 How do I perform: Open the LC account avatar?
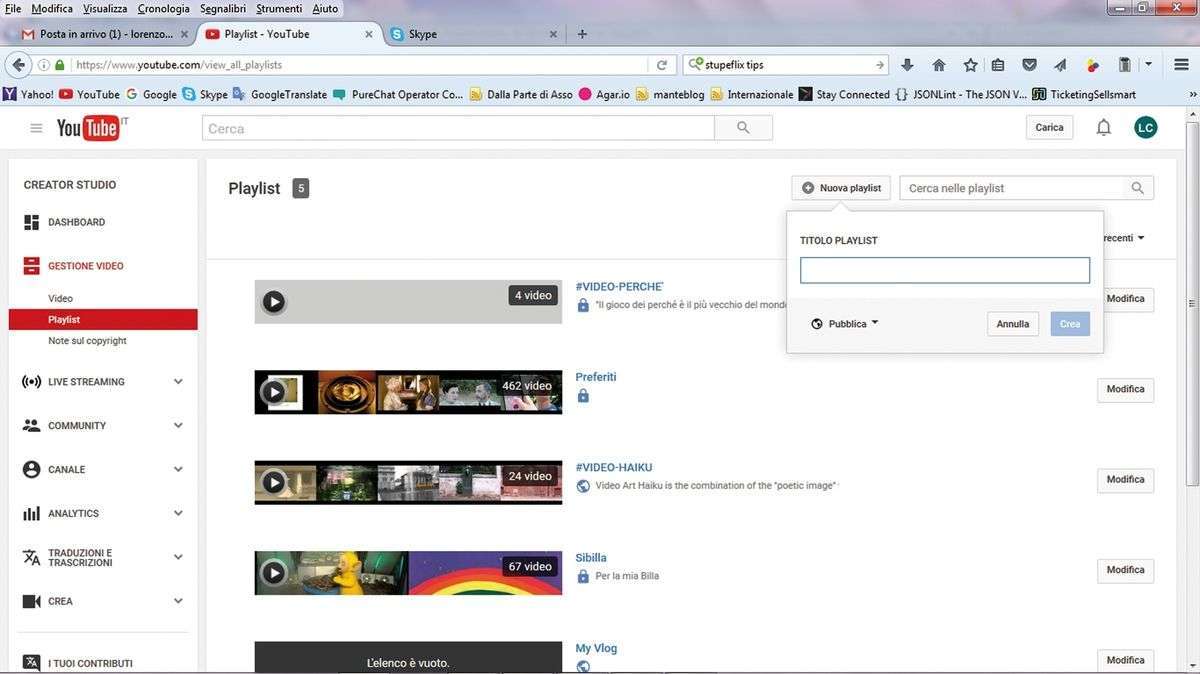[x=1146, y=128]
